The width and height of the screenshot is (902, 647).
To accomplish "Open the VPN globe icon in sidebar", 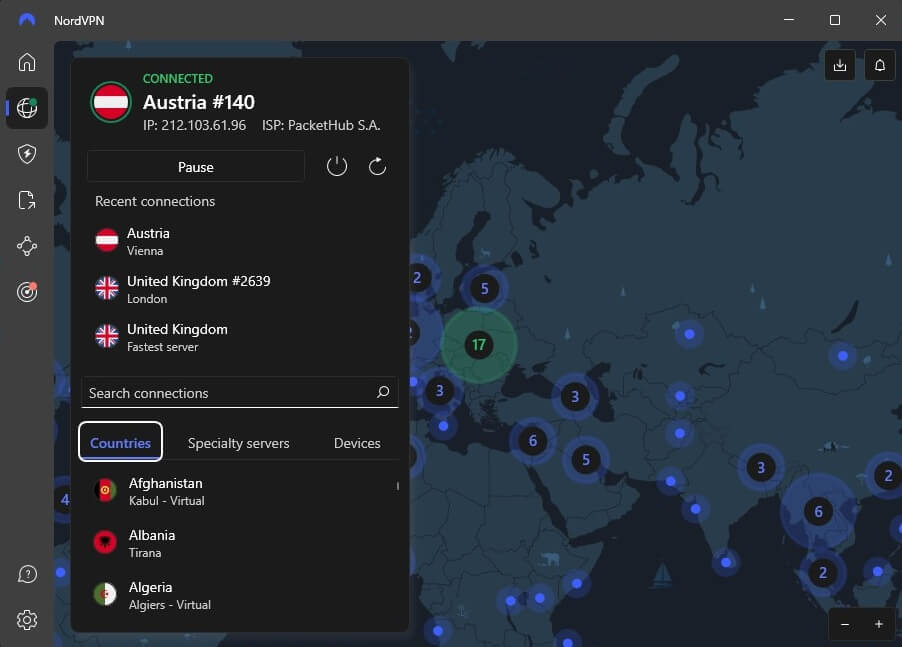I will (26, 108).
